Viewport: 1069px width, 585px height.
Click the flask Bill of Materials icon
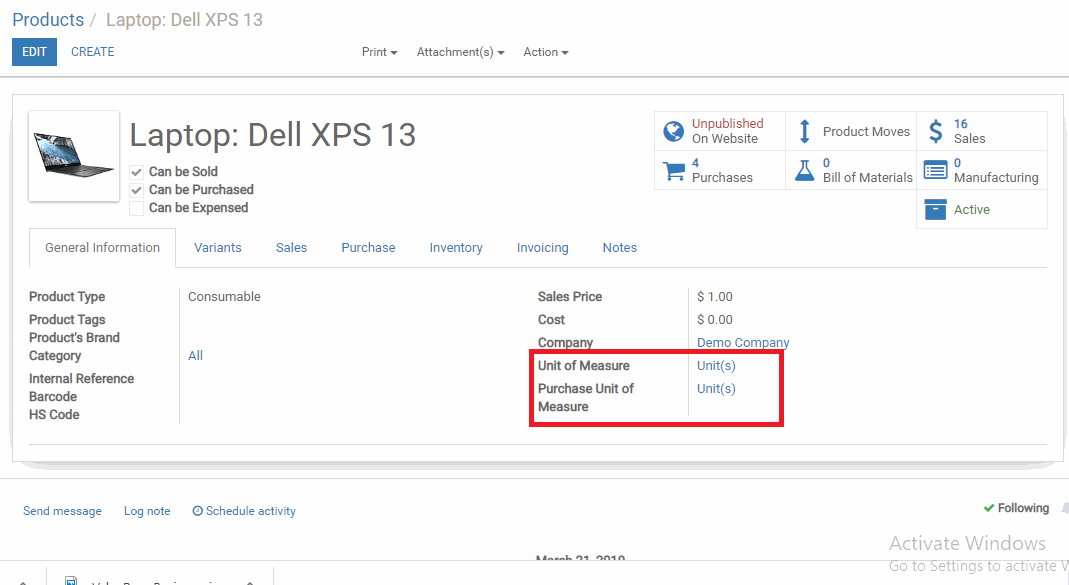804,170
